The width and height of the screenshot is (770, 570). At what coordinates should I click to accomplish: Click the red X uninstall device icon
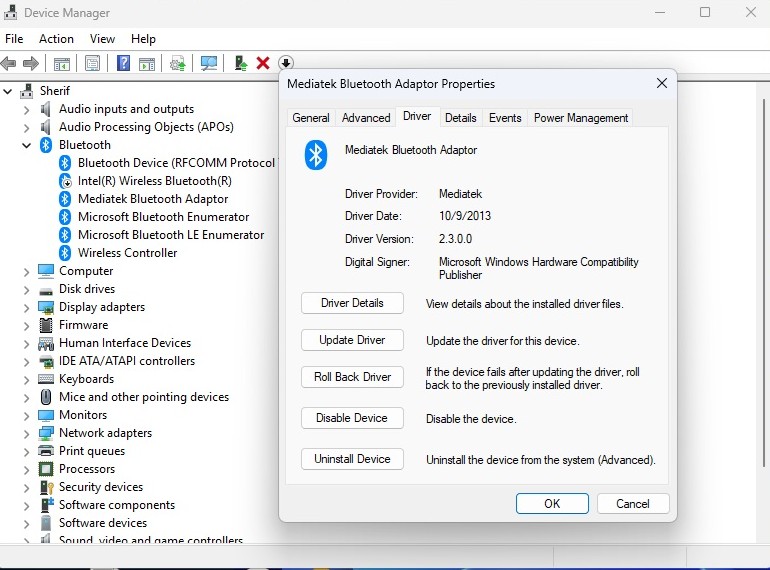tap(263, 63)
